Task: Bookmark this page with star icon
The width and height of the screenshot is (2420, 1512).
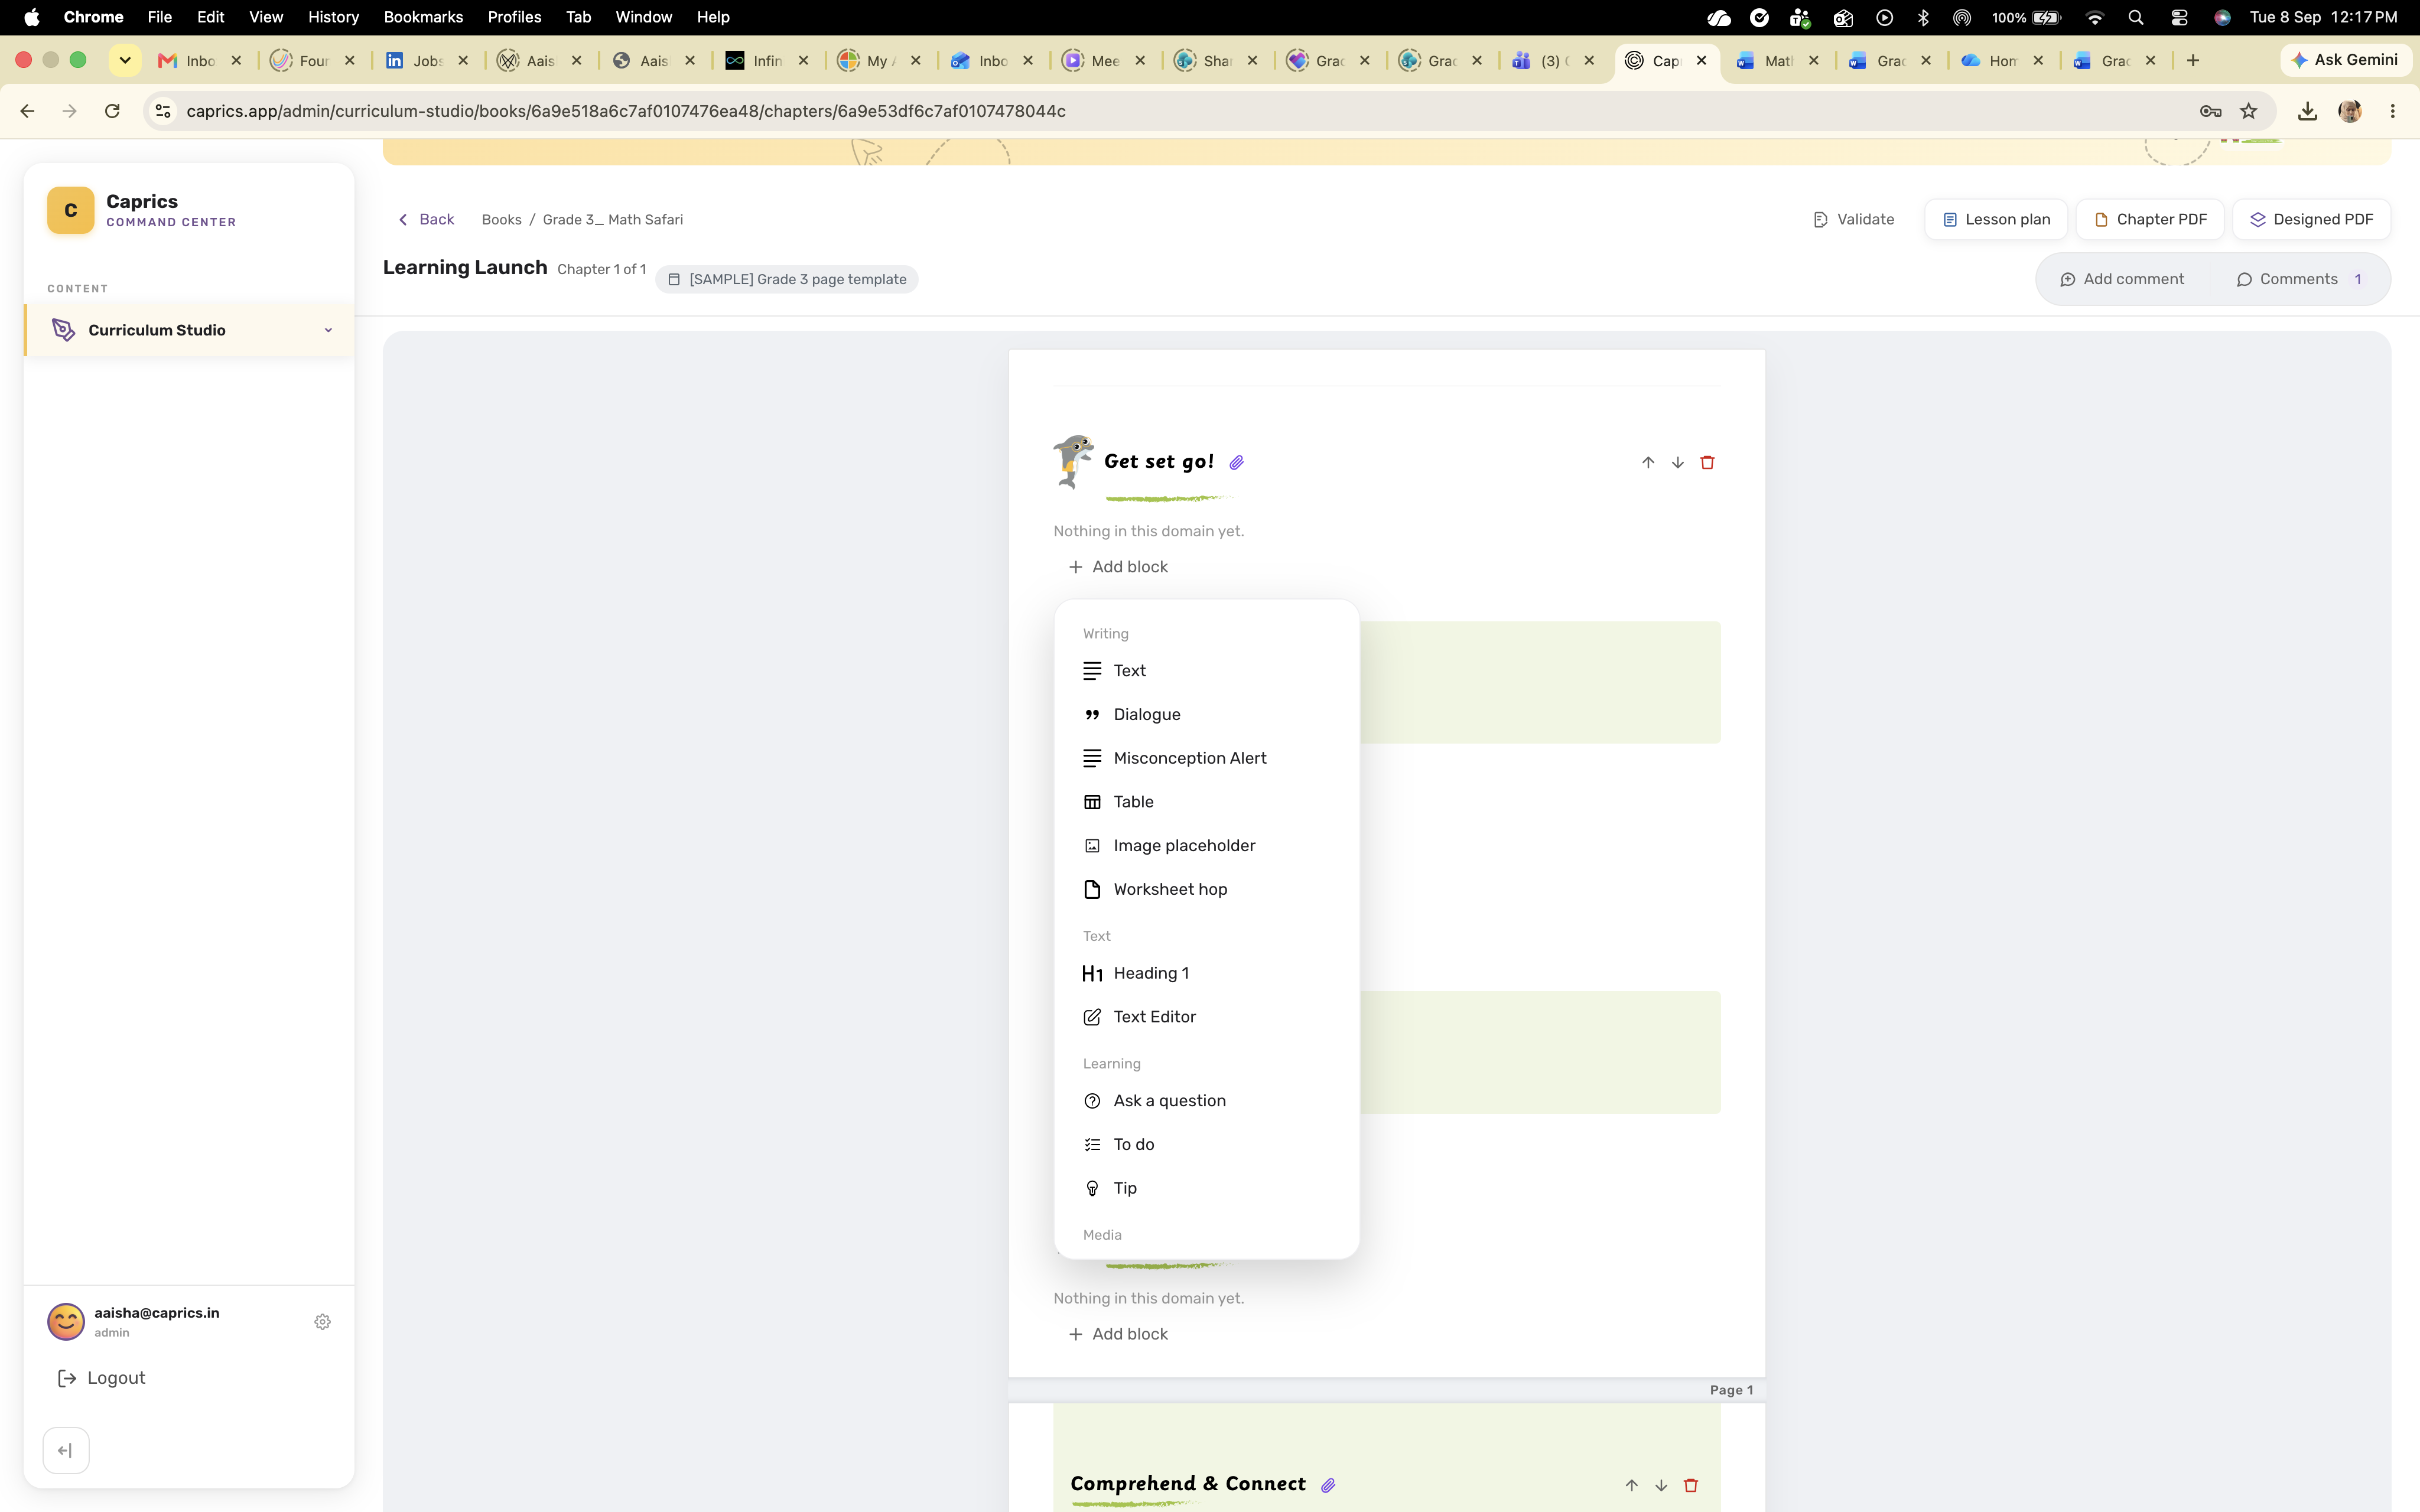Action: coord(2249,111)
